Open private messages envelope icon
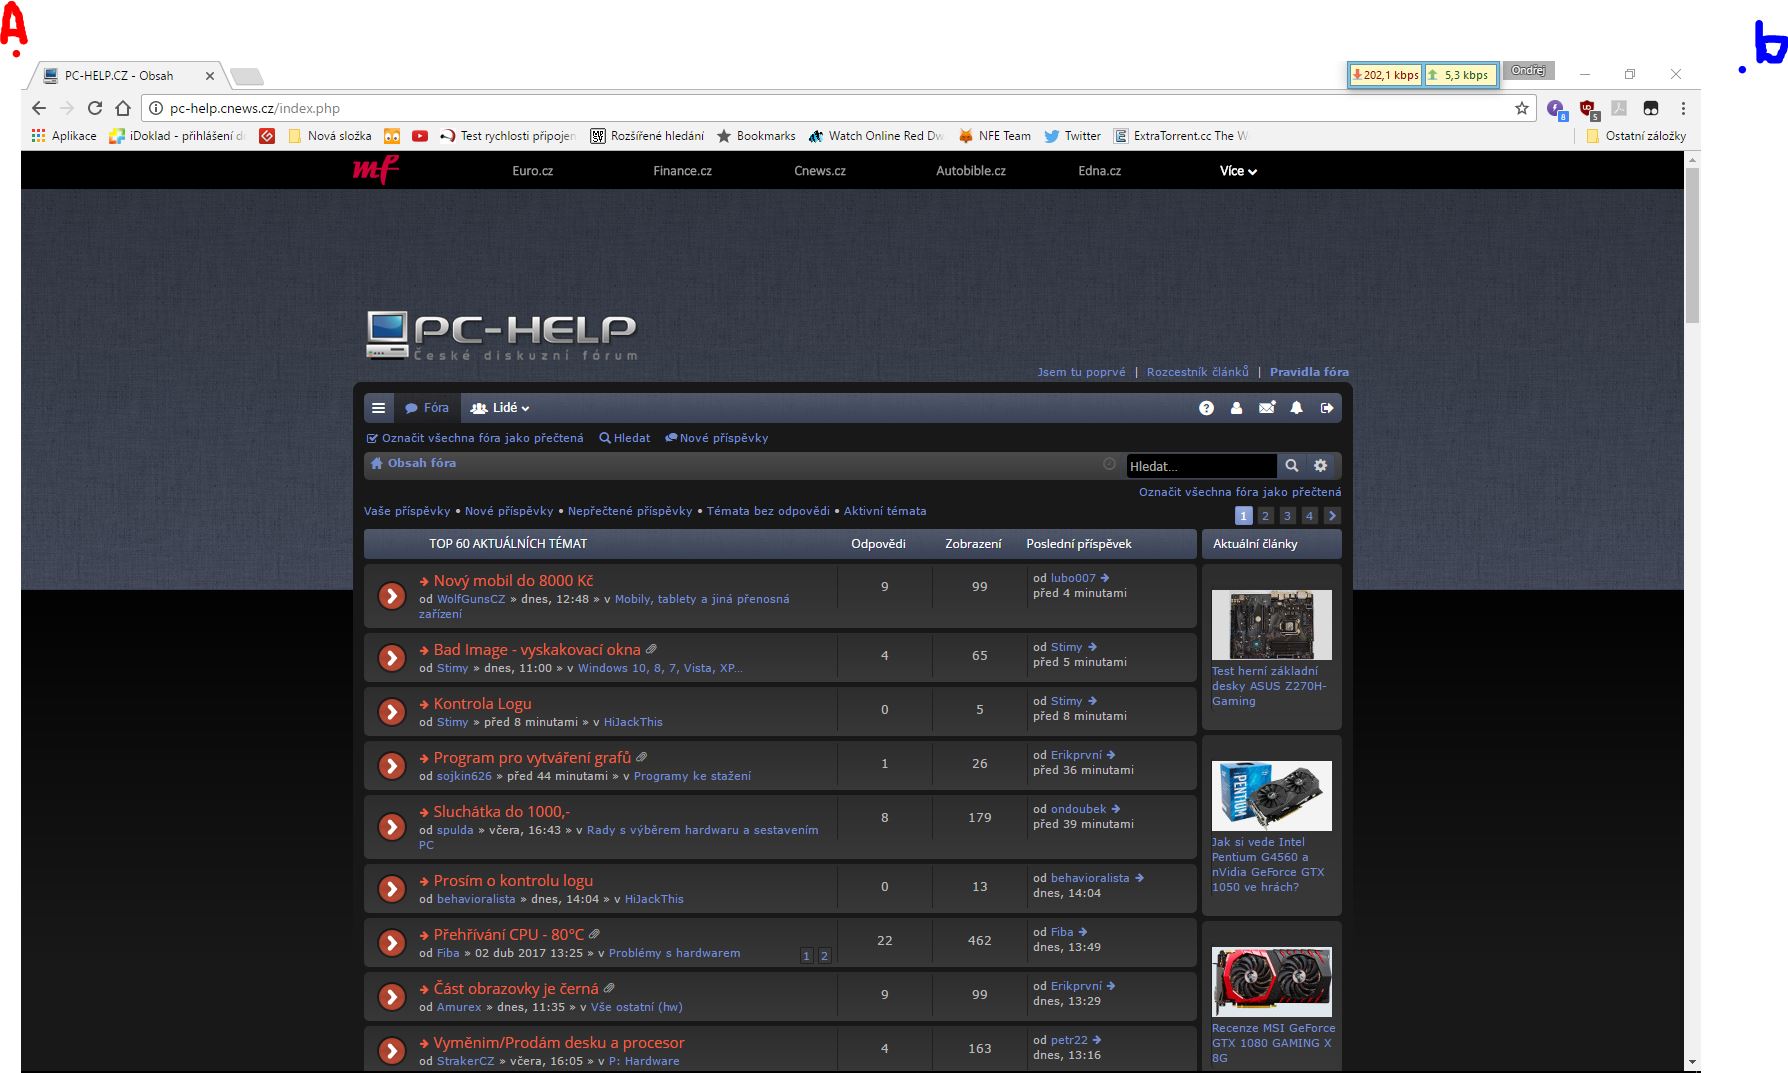This screenshot has height=1073, width=1788. [x=1267, y=408]
